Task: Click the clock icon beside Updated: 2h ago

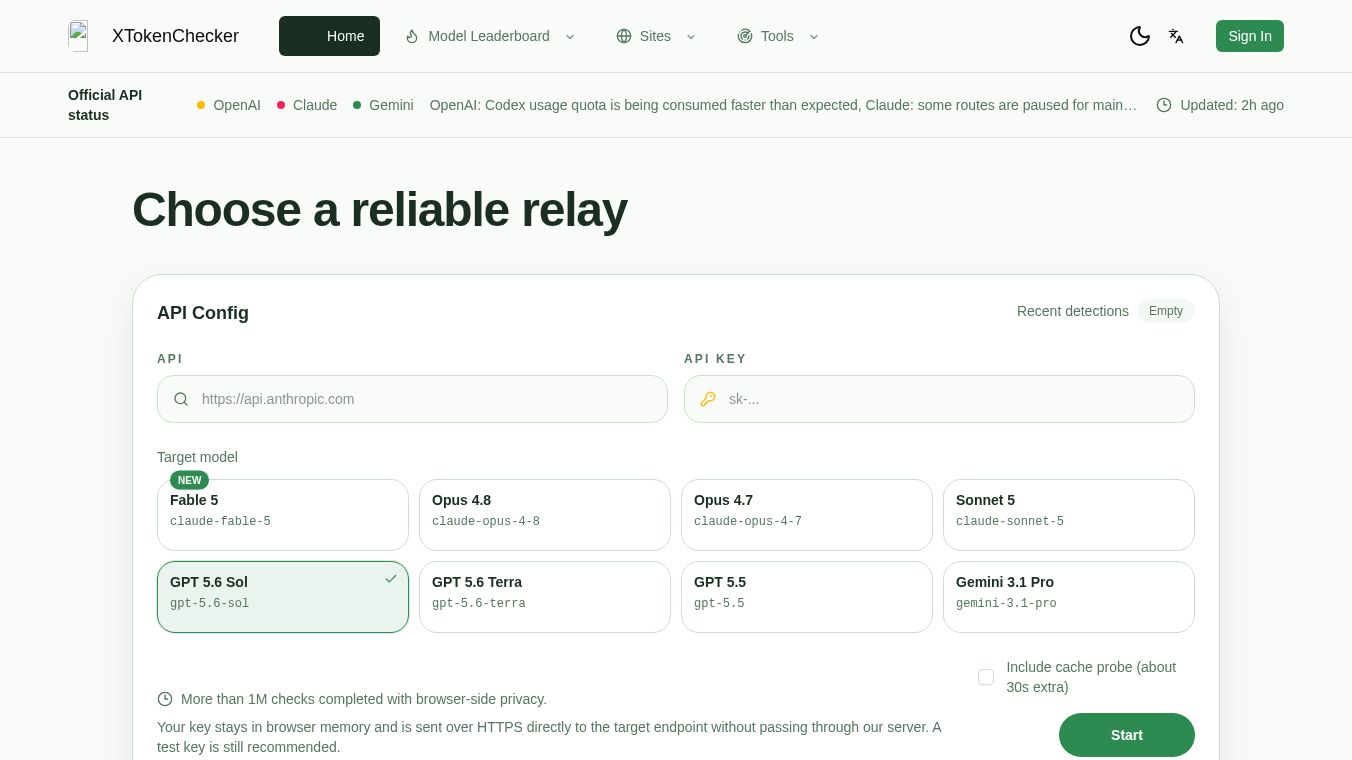Action: 1164,105
